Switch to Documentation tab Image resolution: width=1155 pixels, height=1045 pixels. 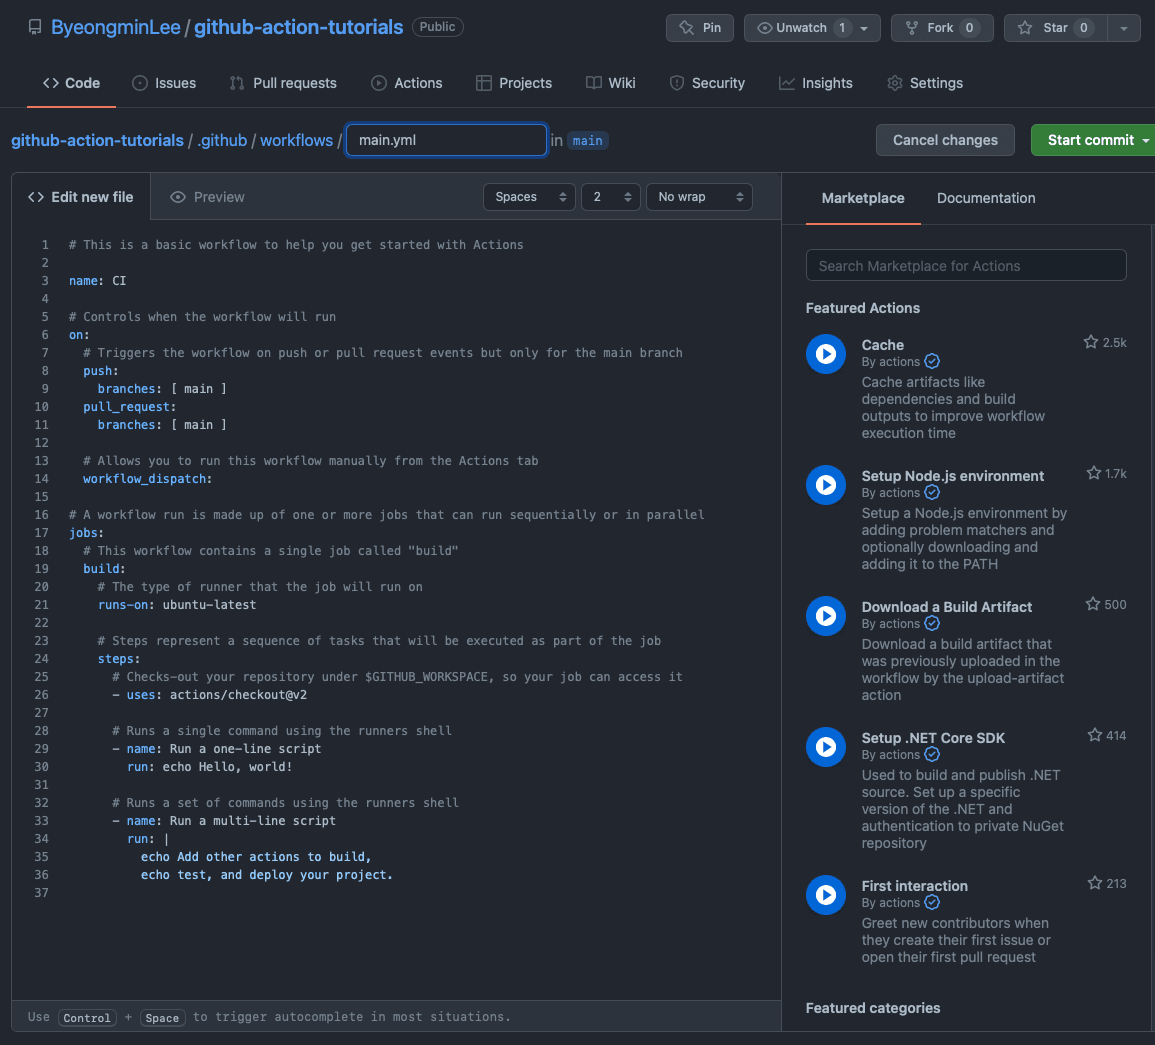(986, 198)
